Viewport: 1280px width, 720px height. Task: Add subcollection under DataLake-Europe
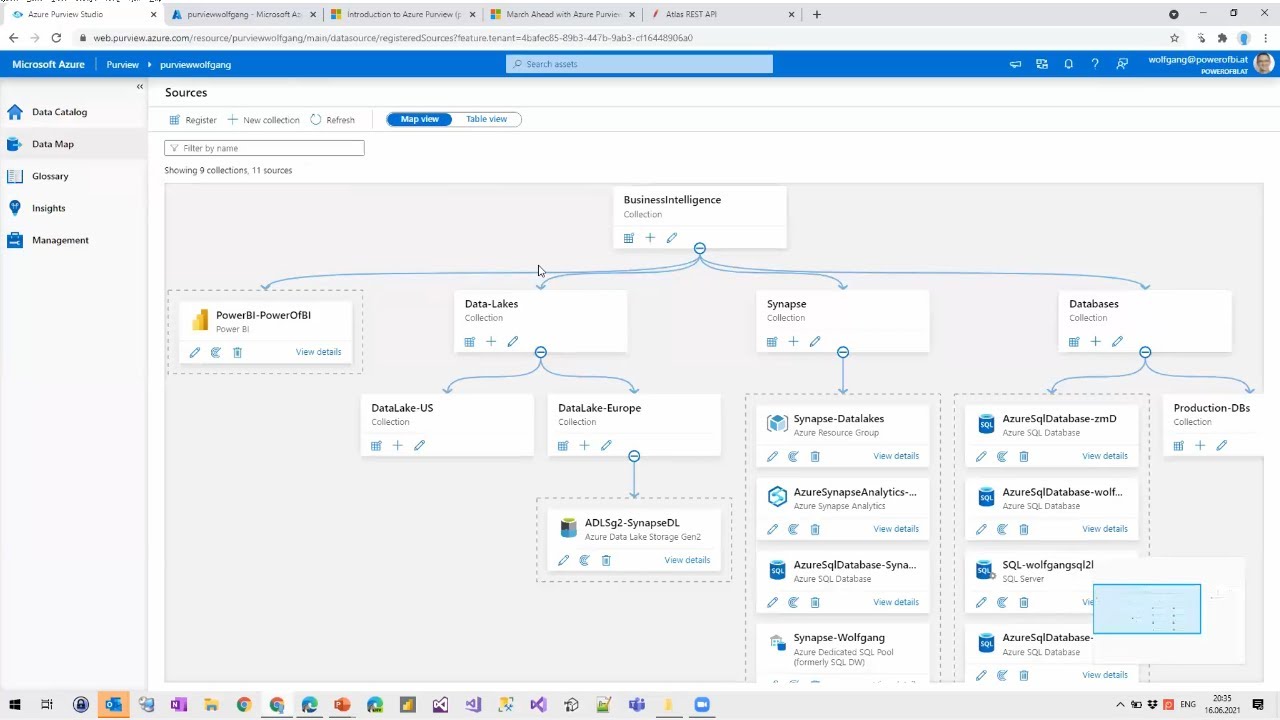(584, 446)
